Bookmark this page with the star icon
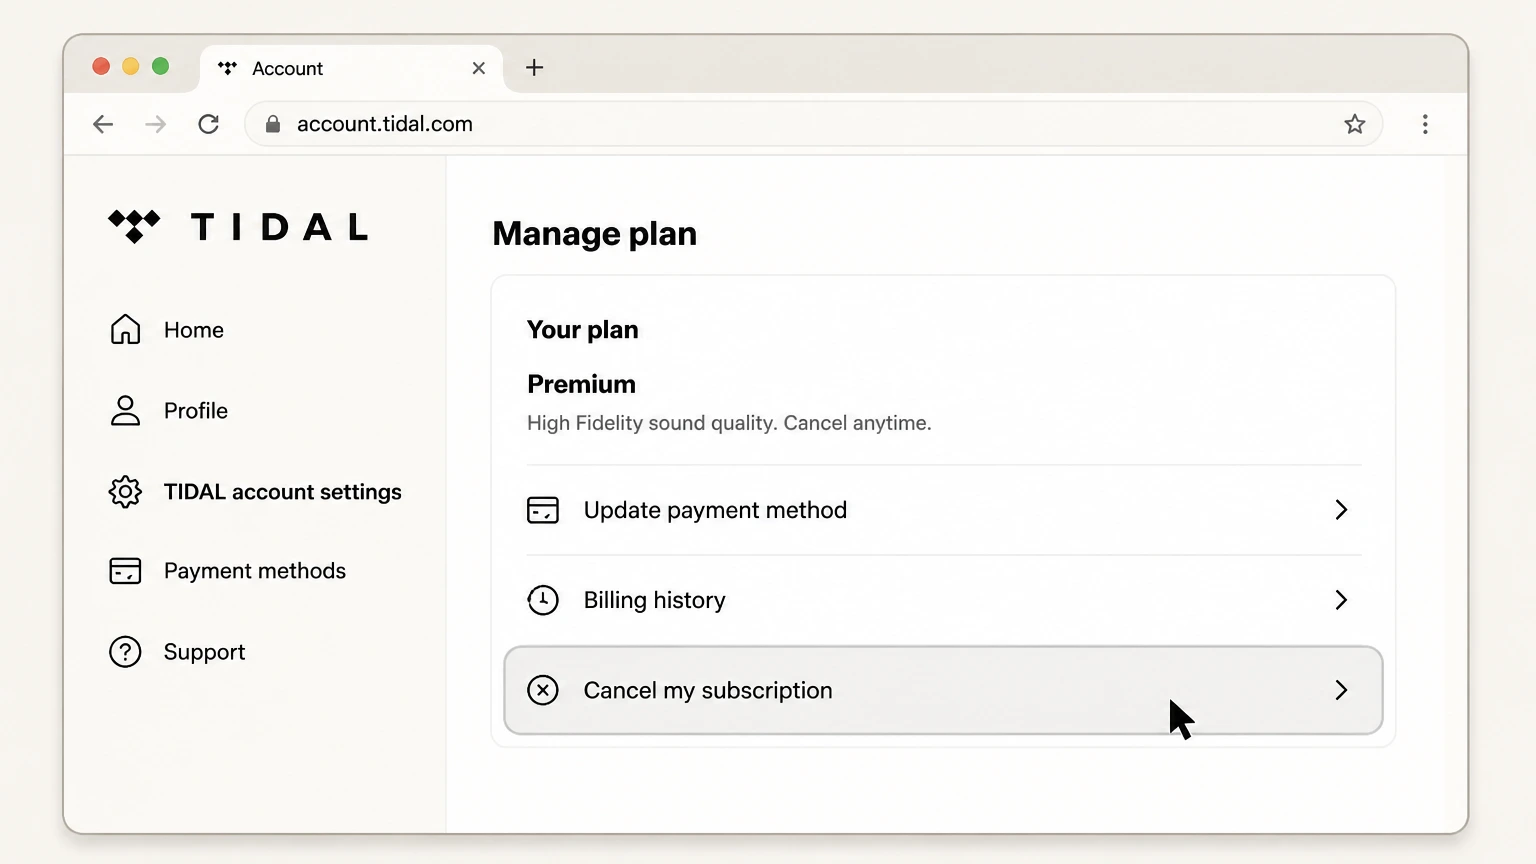 pos(1355,124)
